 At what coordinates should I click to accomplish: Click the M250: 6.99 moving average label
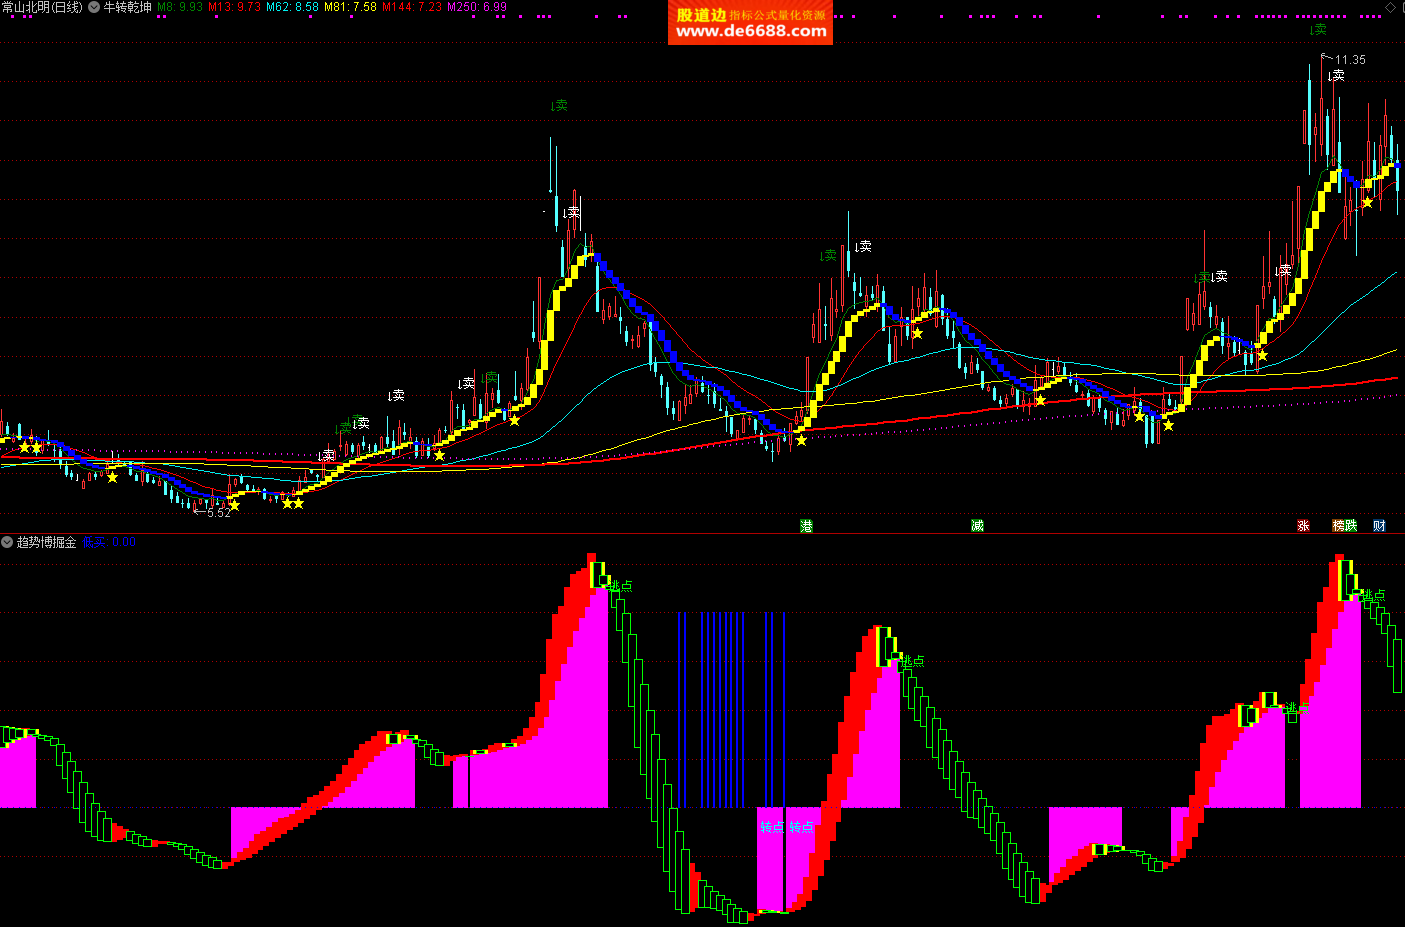(x=477, y=7)
